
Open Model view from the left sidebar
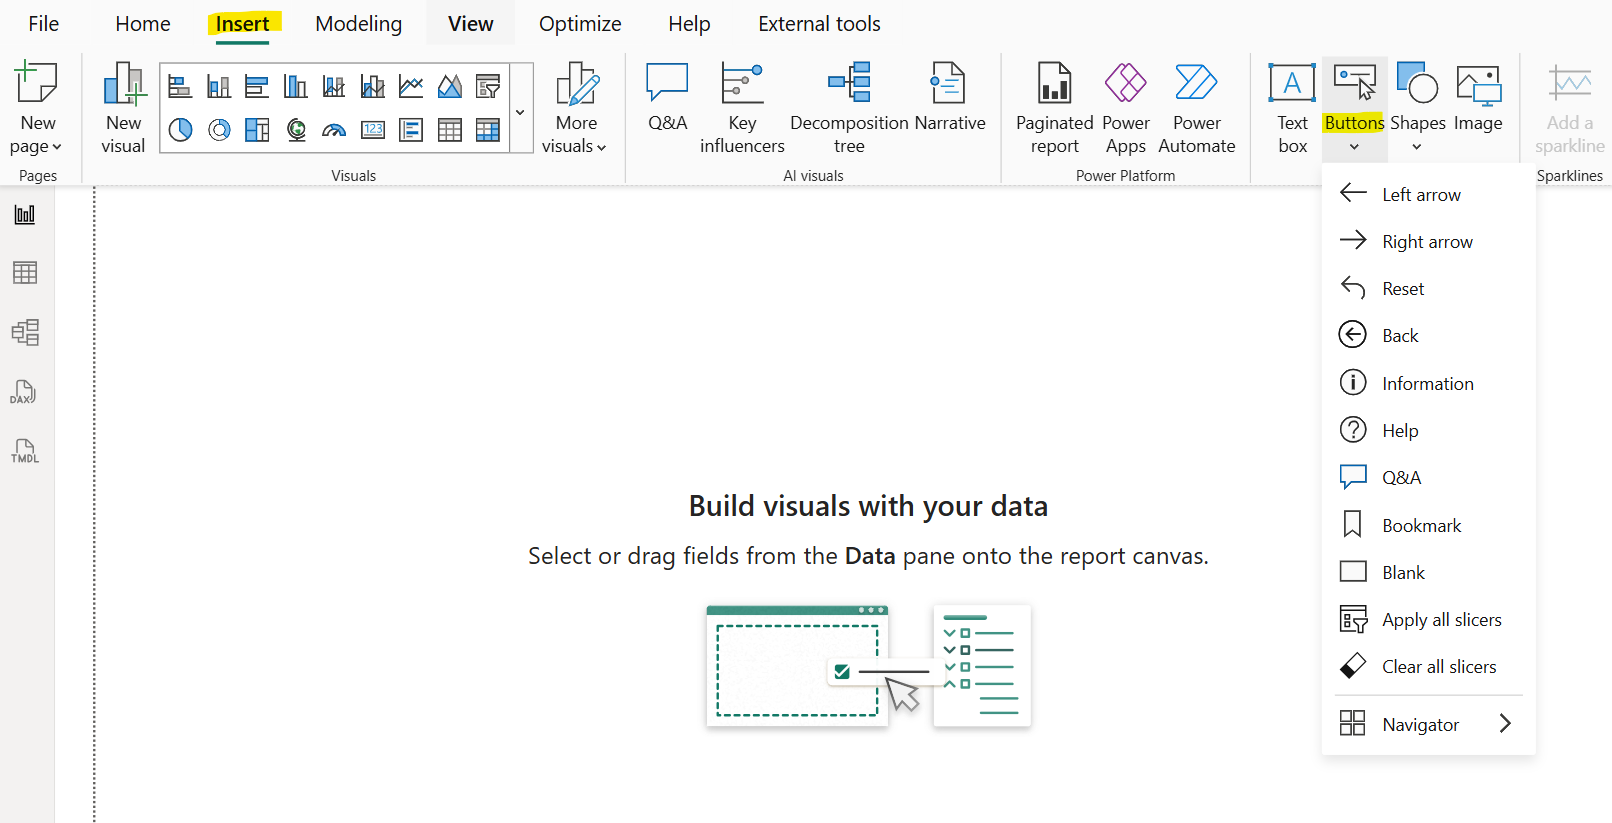(x=24, y=332)
